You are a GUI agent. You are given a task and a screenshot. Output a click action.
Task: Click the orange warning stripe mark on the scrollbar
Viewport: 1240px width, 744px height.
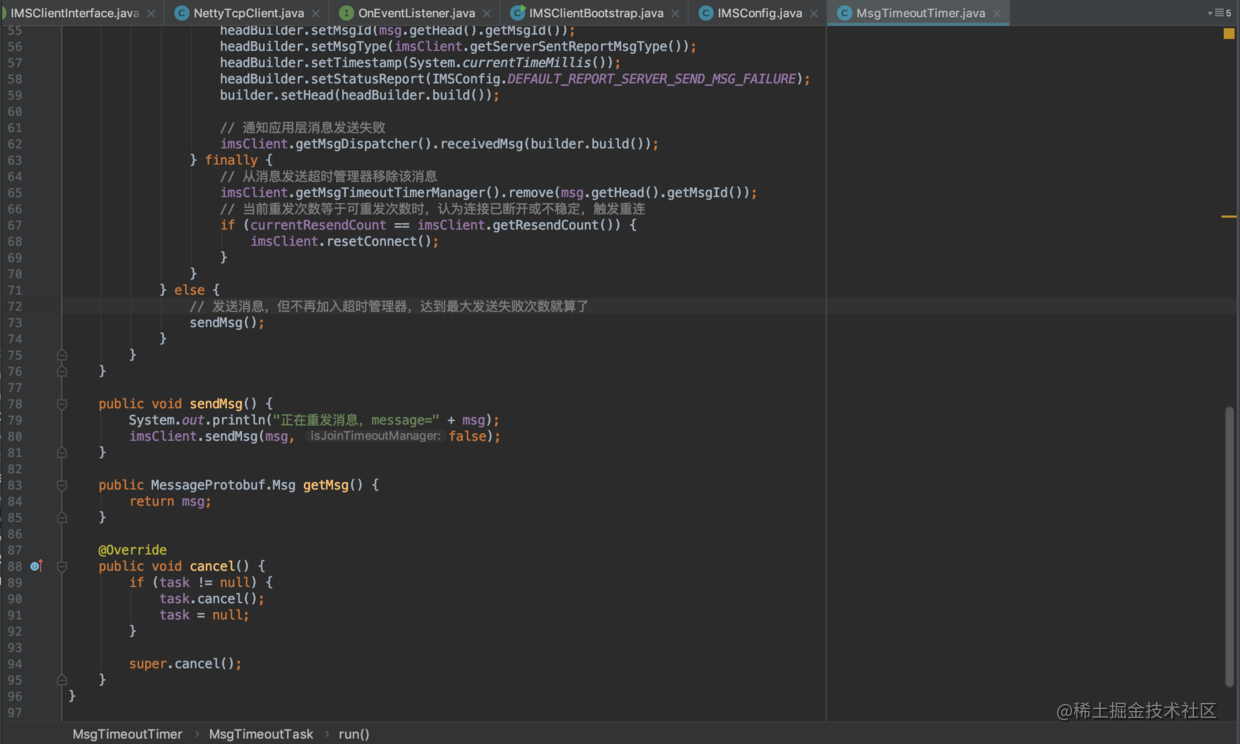(1229, 216)
